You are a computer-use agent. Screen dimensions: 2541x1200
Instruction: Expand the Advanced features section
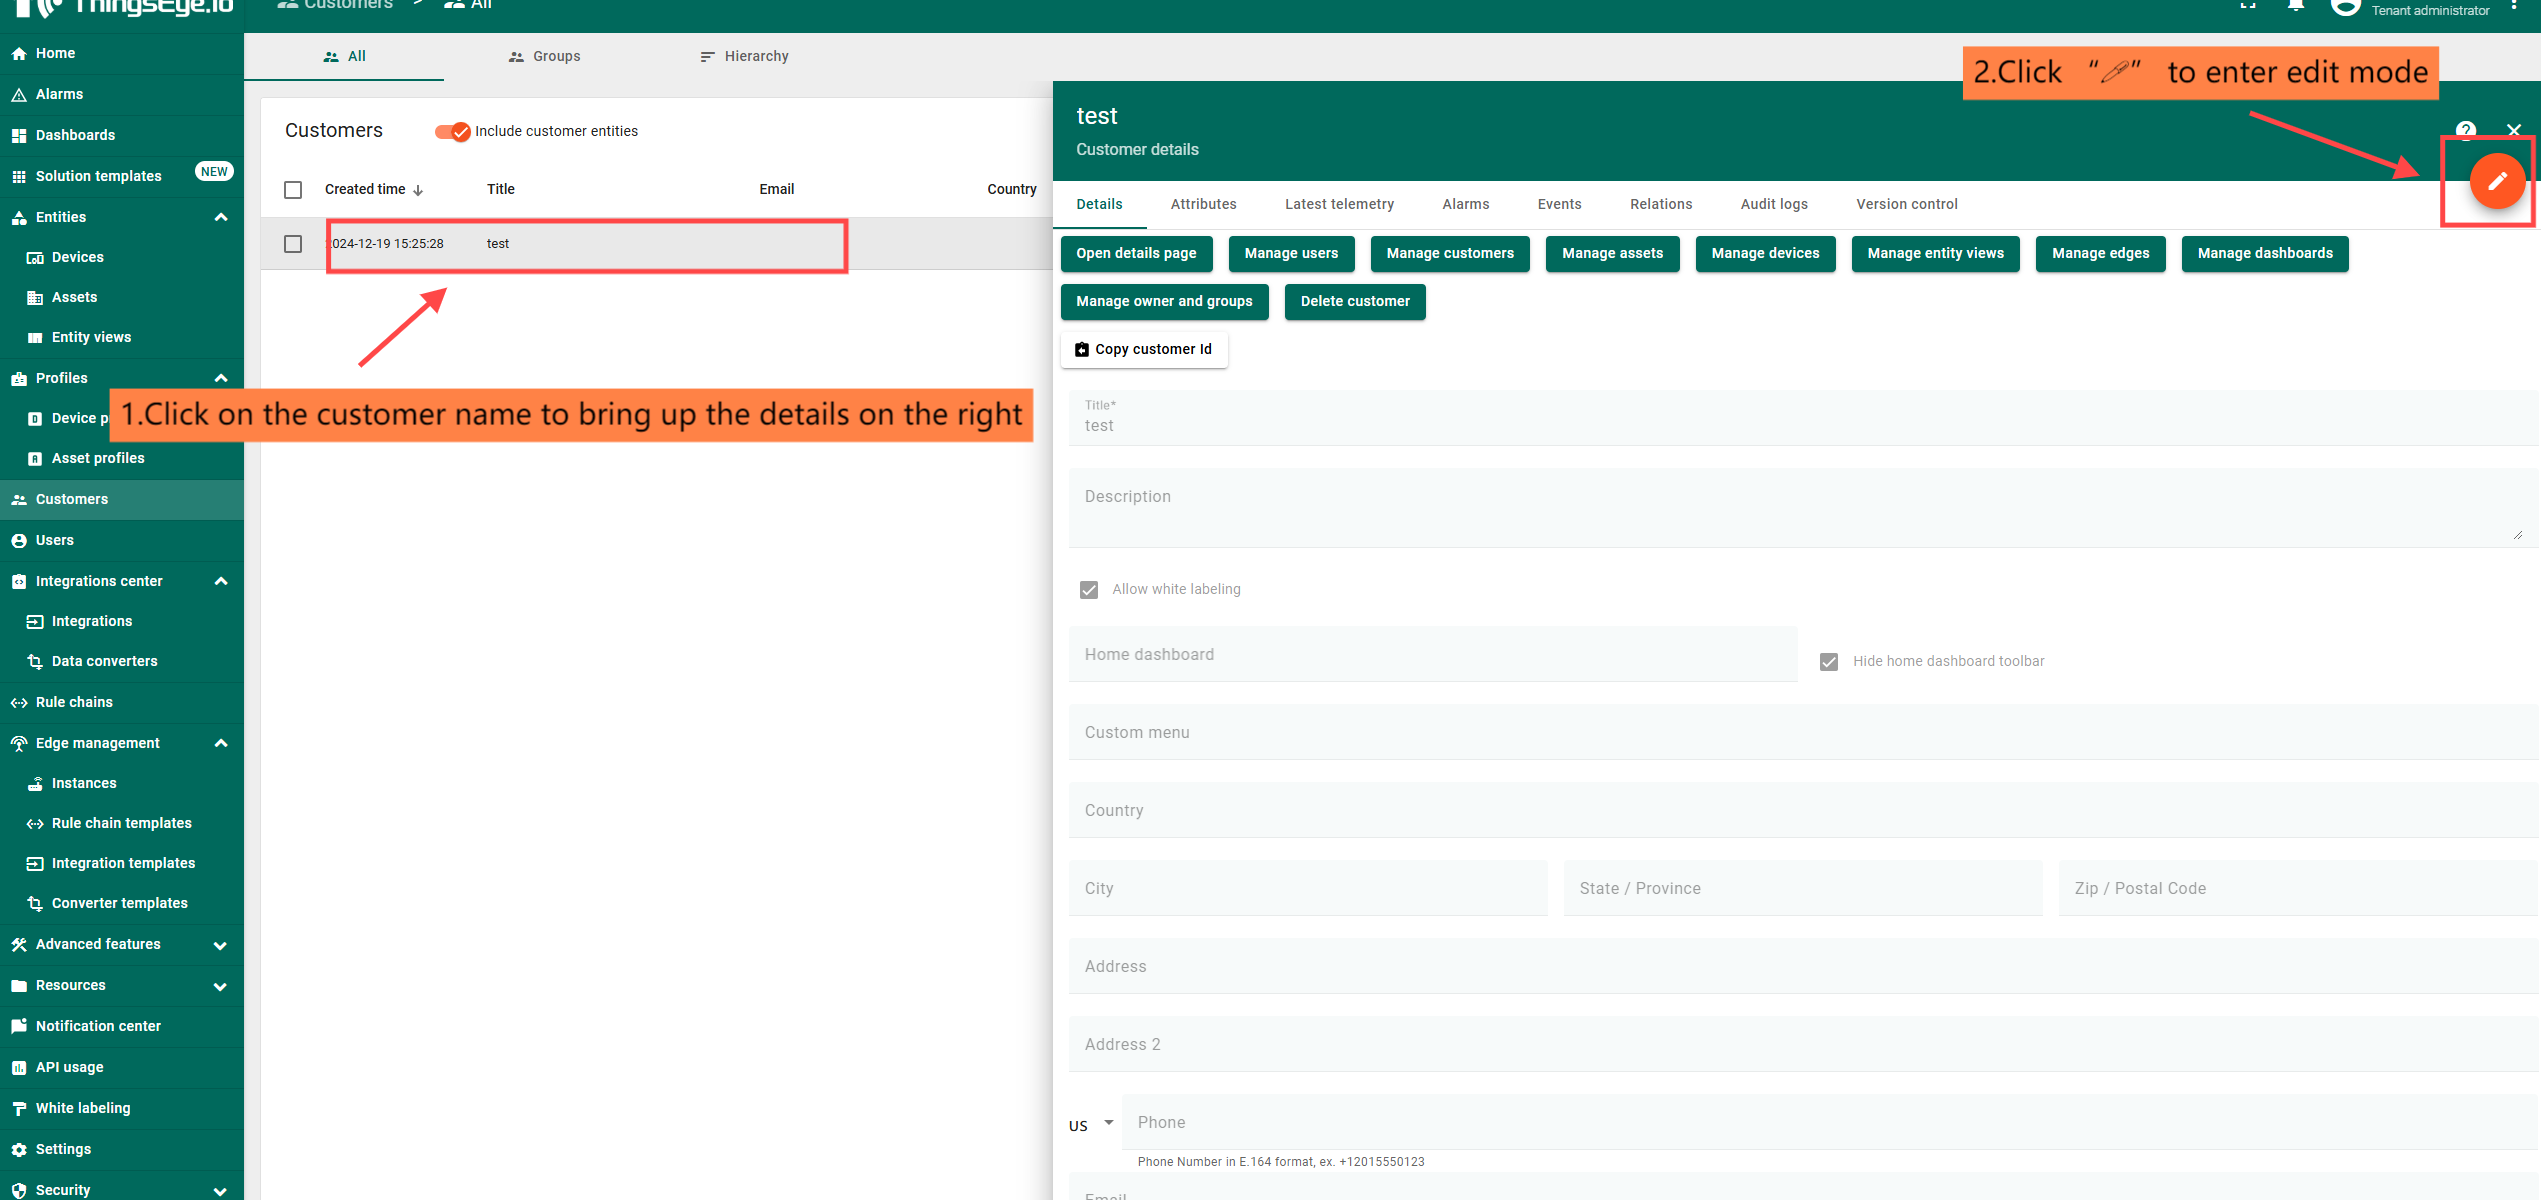coord(221,944)
